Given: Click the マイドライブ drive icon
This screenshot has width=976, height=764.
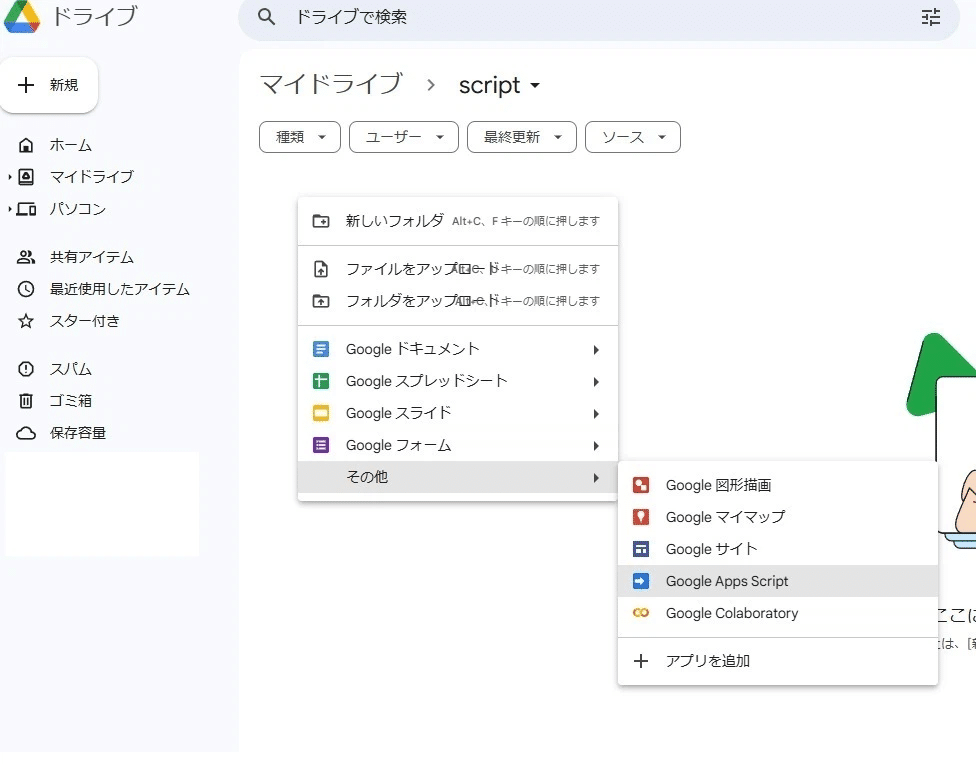Looking at the screenshot, I should click(x=26, y=177).
